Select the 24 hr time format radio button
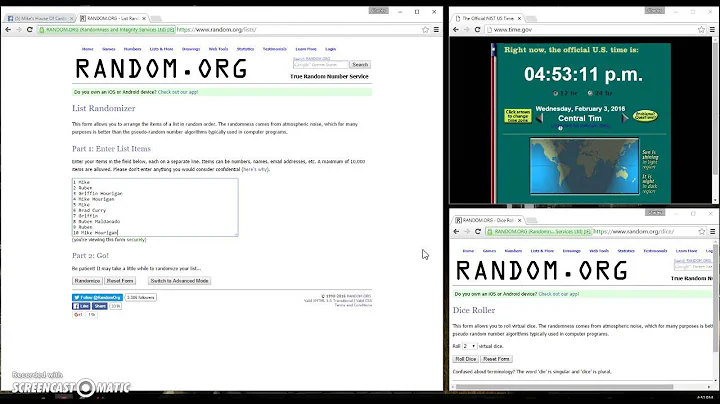The width and height of the screenshot is (720, 404). pos(590,93)
